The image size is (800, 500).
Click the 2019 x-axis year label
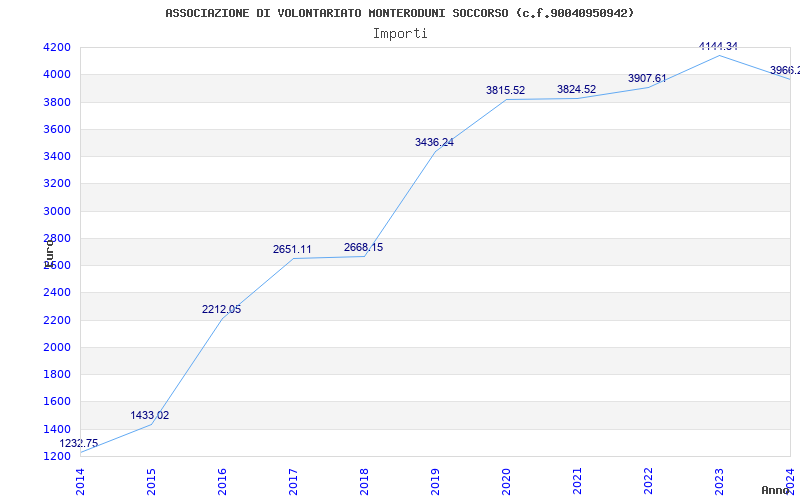pyautogui.click(x=435, y=482)
